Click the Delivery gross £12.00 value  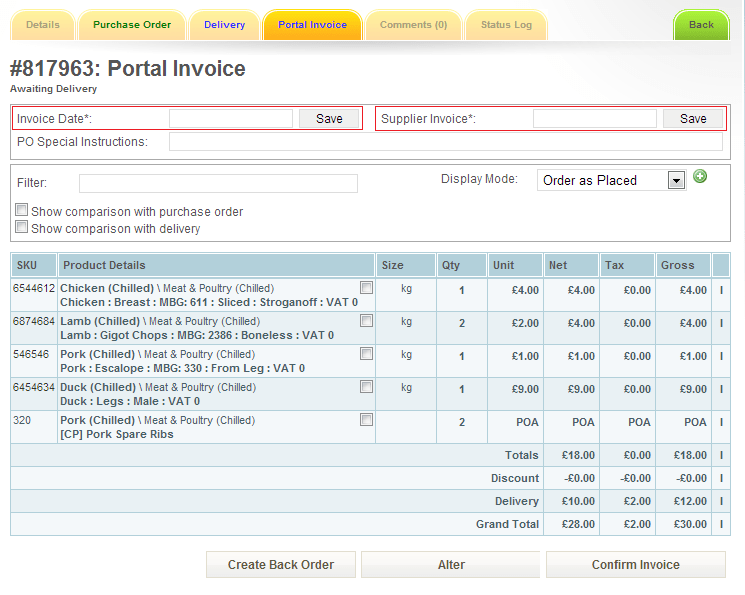coord(690,501)
